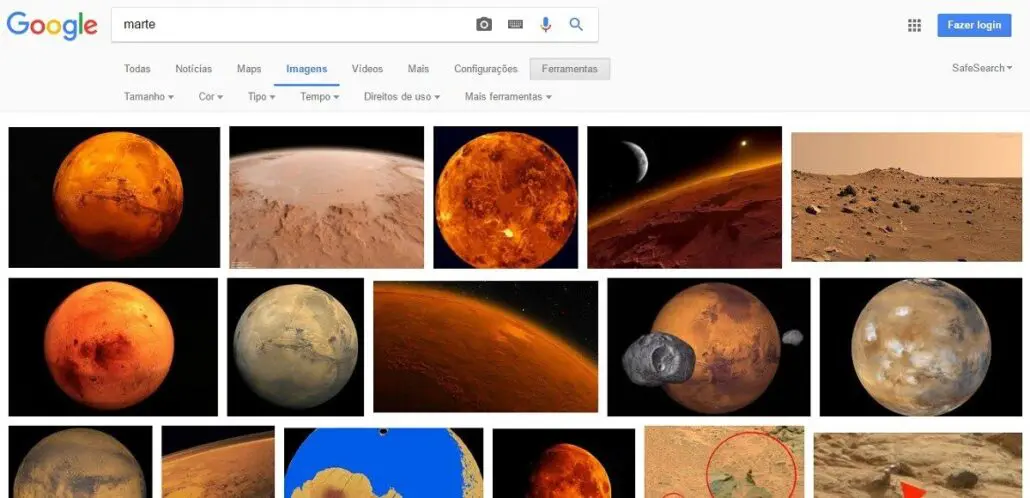This screenshot has height=498, width=1030.
Task: Expand the Tamanho size filter
Action: click(x=149, y=97)
